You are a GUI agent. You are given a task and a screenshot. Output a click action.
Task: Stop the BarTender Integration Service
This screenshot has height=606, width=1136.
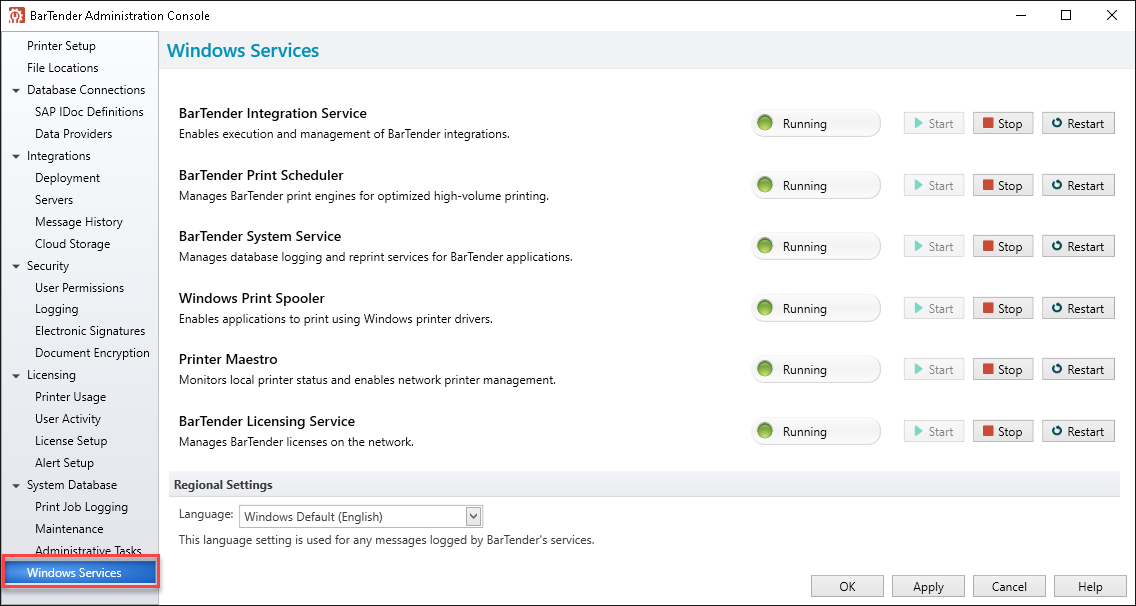tap(1003, 123)
